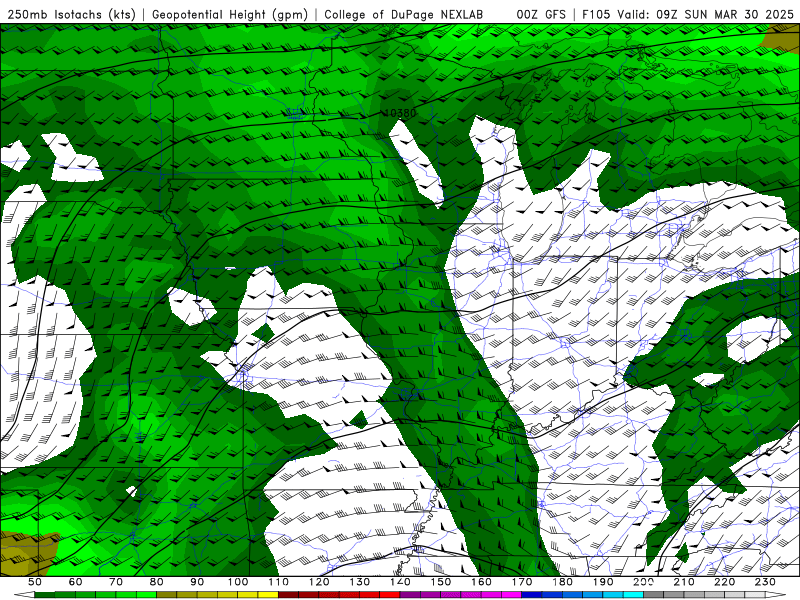The image size is (800, 600).
Task: Click the 110 value on the color scale
Action: [279, 582]
